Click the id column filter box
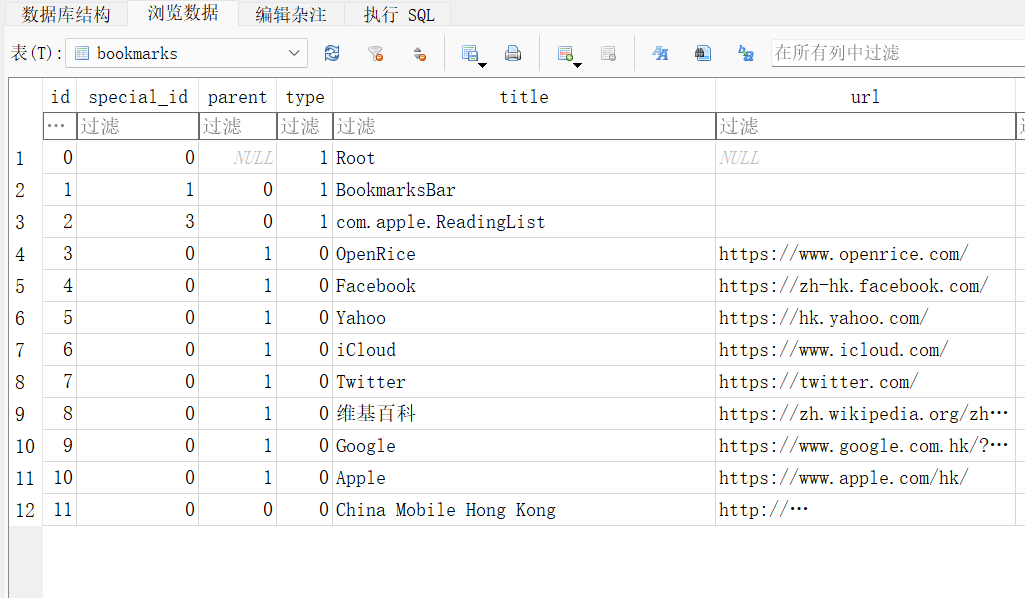Screen dimensions: 1025x598 [x=60, y=126]
